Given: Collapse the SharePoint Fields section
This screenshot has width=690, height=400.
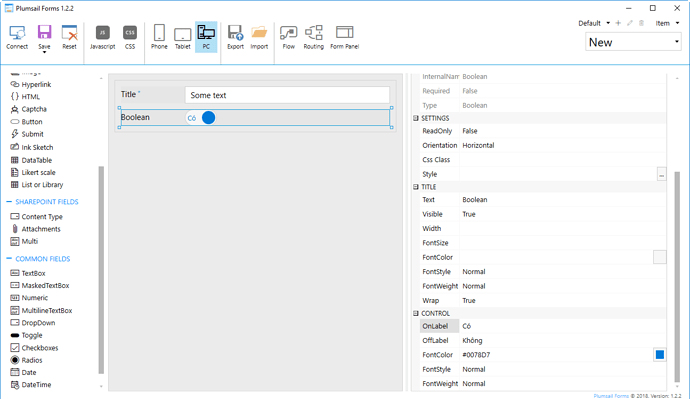Looking at the screenshot, I should [x=9, y=202].
